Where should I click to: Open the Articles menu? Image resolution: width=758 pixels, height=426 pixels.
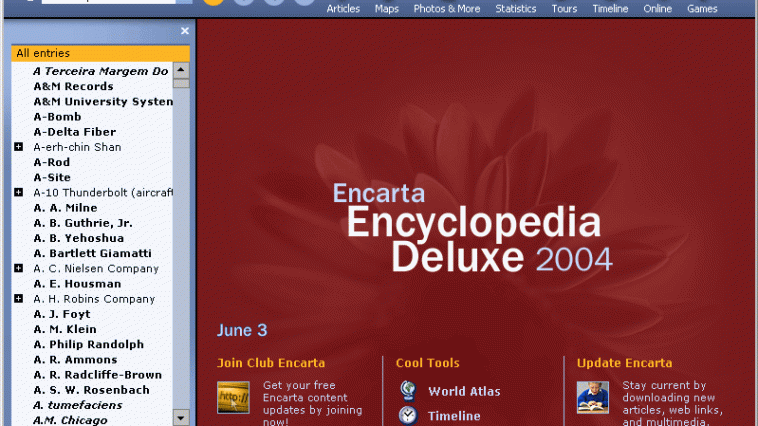tap(343, 9)
